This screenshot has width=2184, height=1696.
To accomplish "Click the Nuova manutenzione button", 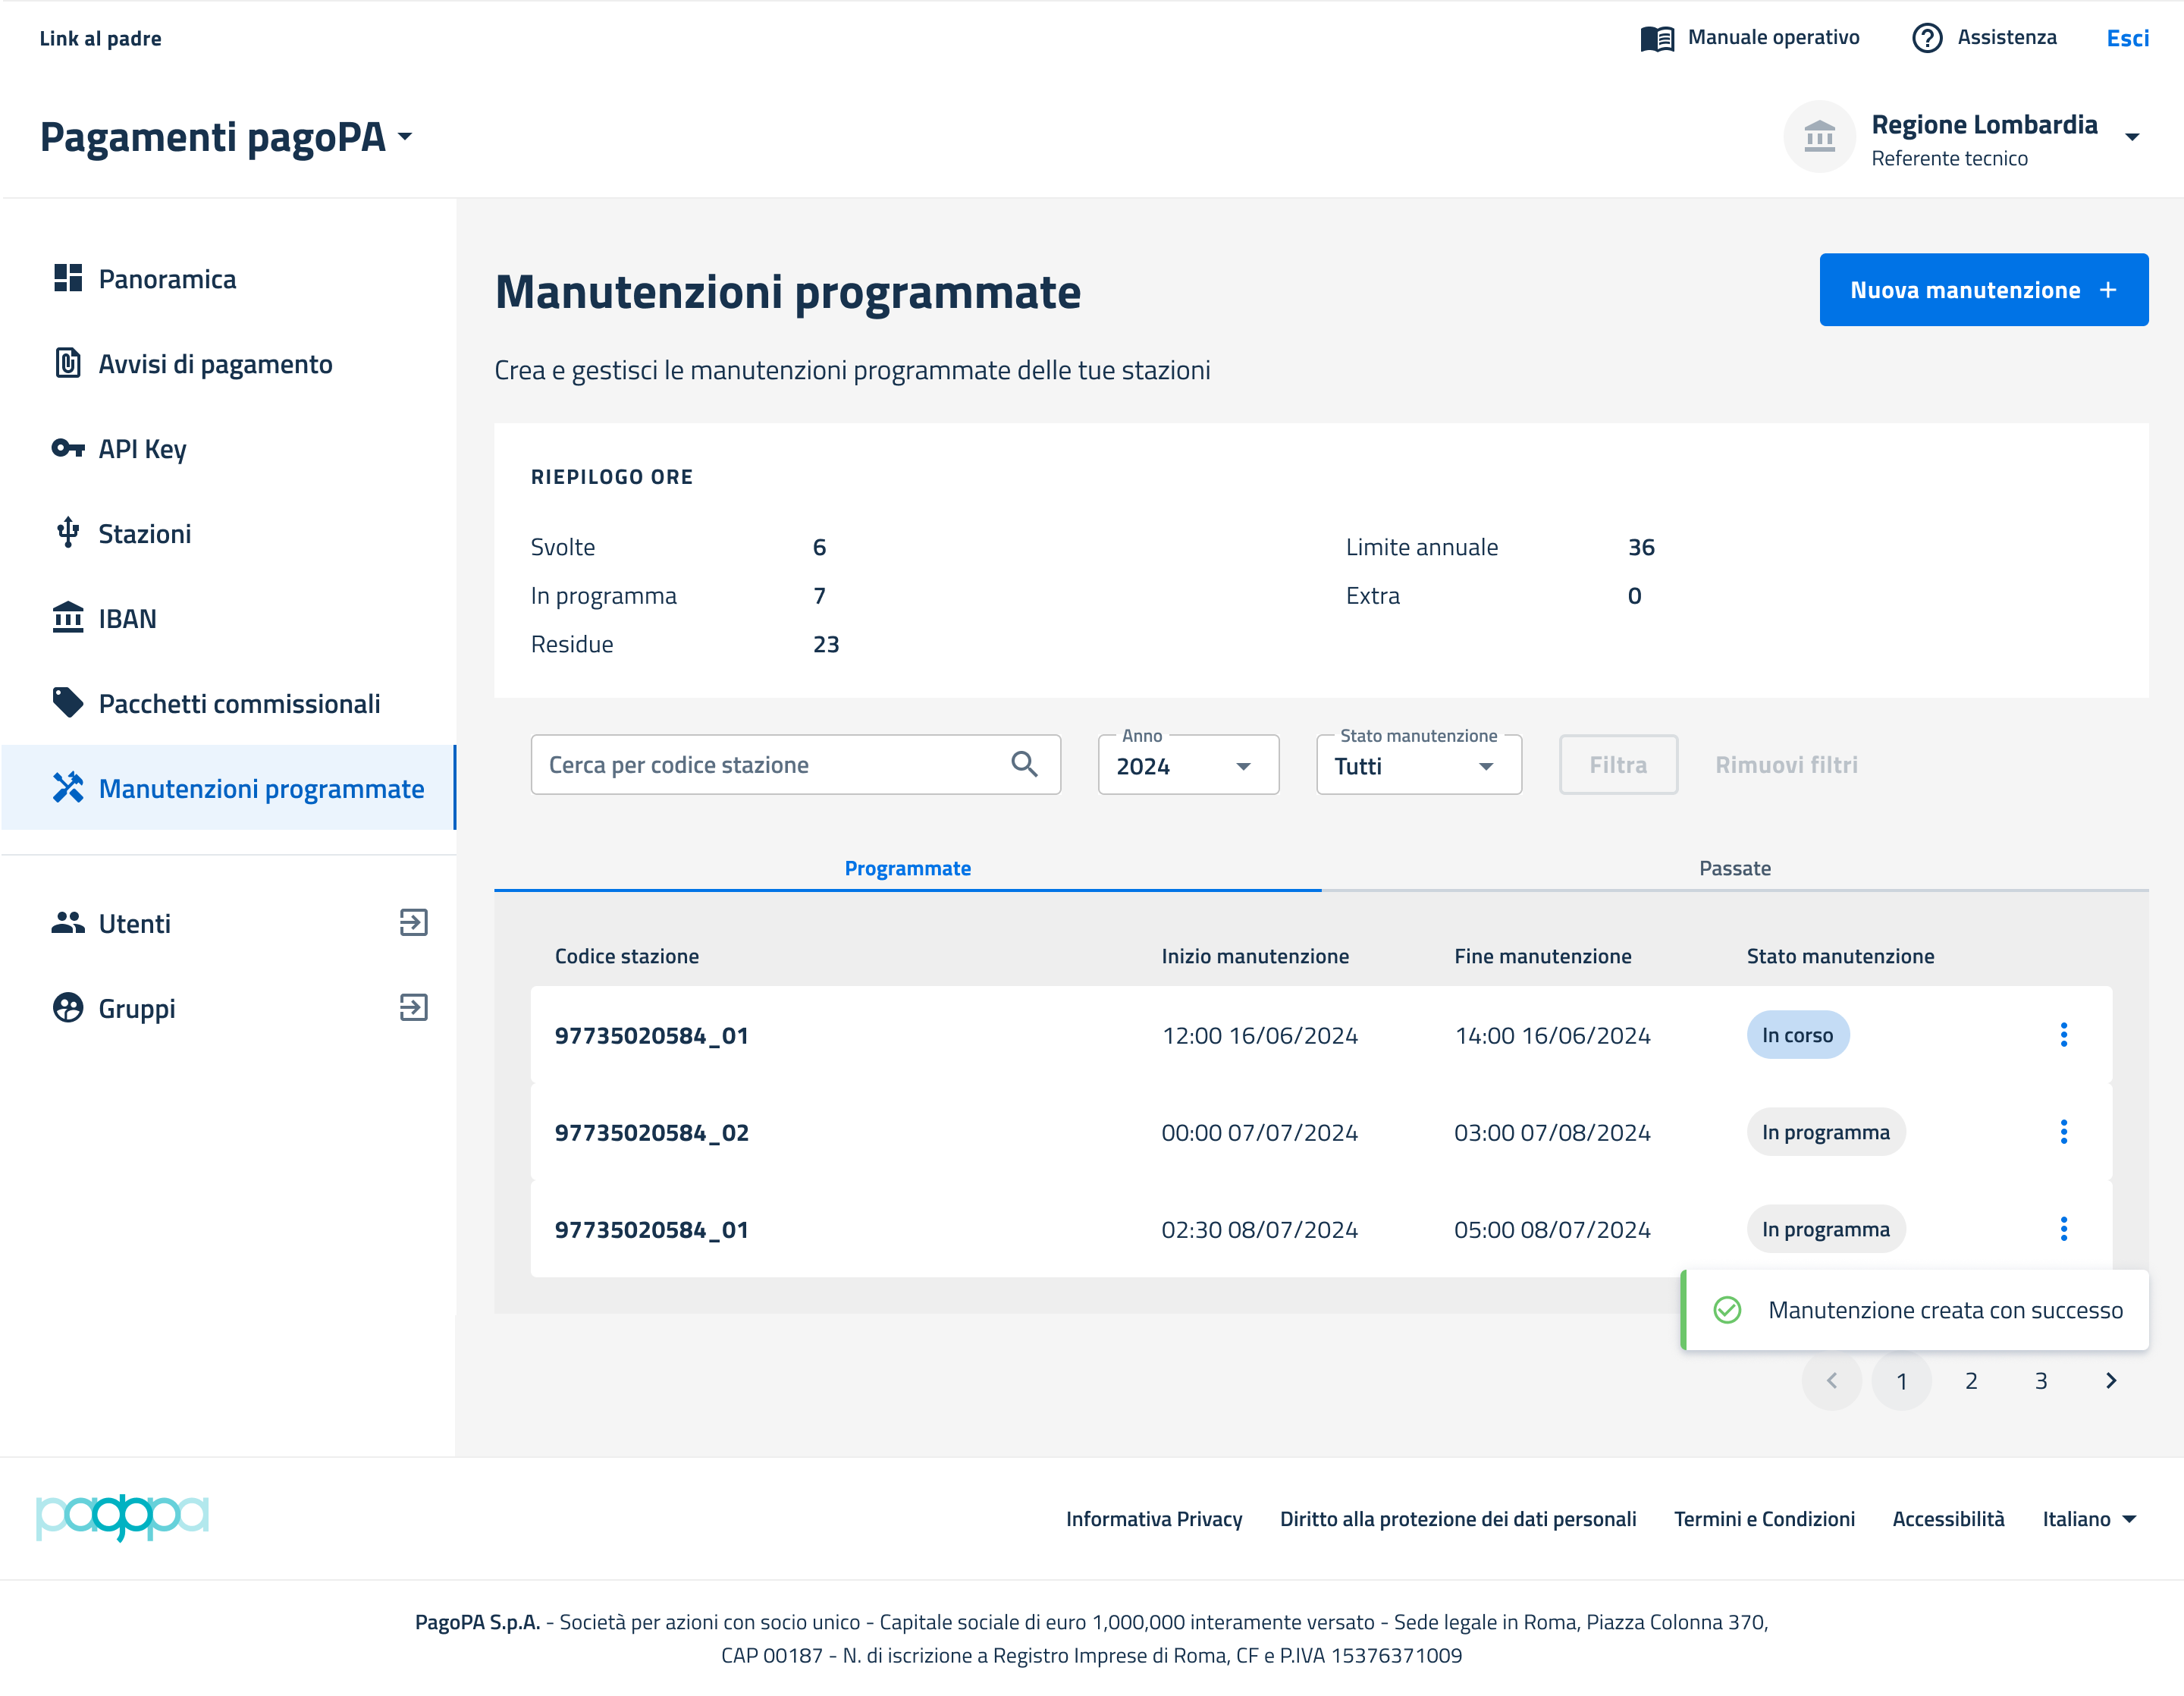I will [1982, 290].
